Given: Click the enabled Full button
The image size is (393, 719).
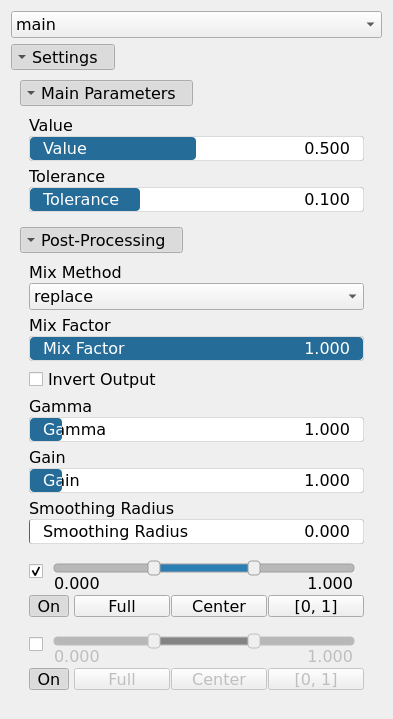Looking at the screenshot, I should click(x=122, y=606).
